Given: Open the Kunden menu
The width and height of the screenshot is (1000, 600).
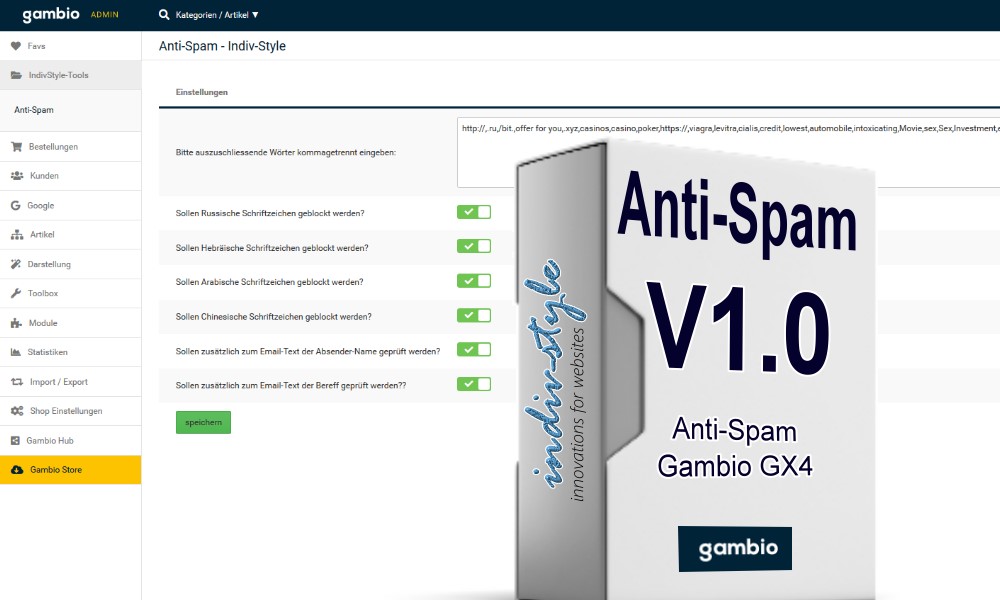Looking at the screenshot, I should [x=70, y=176].
